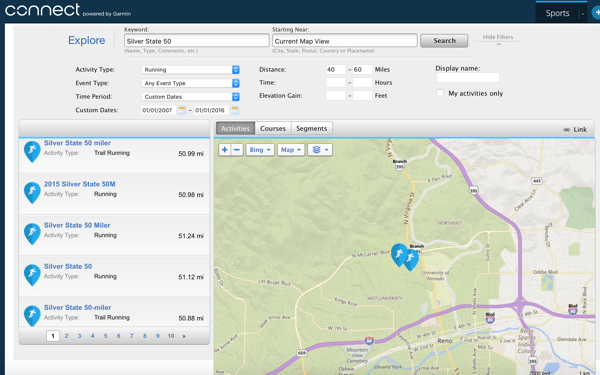Viewport: 600px width, 375px height.
Task: Focus the Starting Near field
Action: pyautogui.click(x=345, y=41)
